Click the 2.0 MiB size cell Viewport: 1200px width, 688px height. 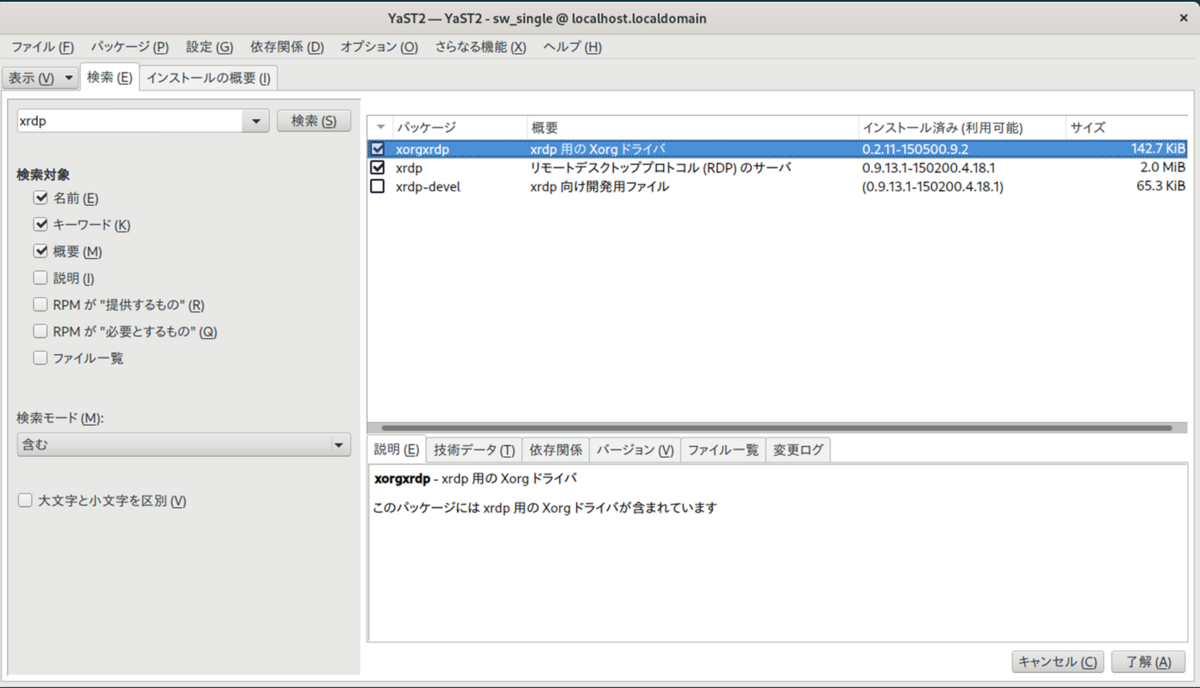(1163, 168)
